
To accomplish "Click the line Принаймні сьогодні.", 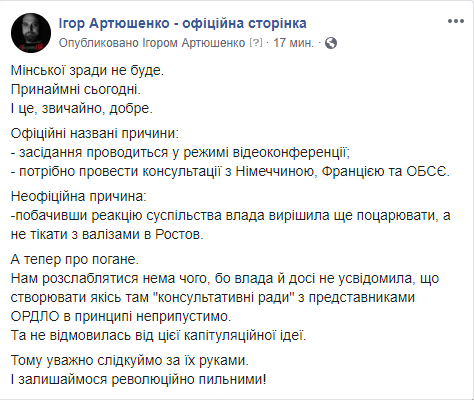I will (x=76, y=89).
